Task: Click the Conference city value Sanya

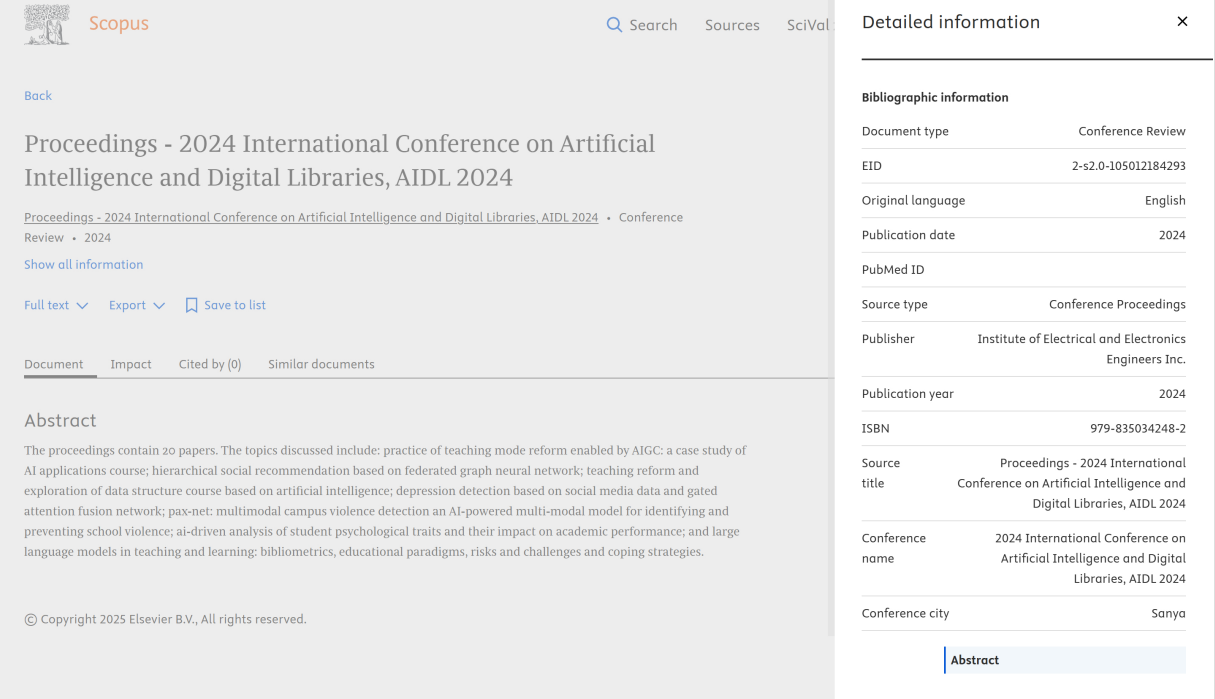Action: click(x=1168, y=613)
